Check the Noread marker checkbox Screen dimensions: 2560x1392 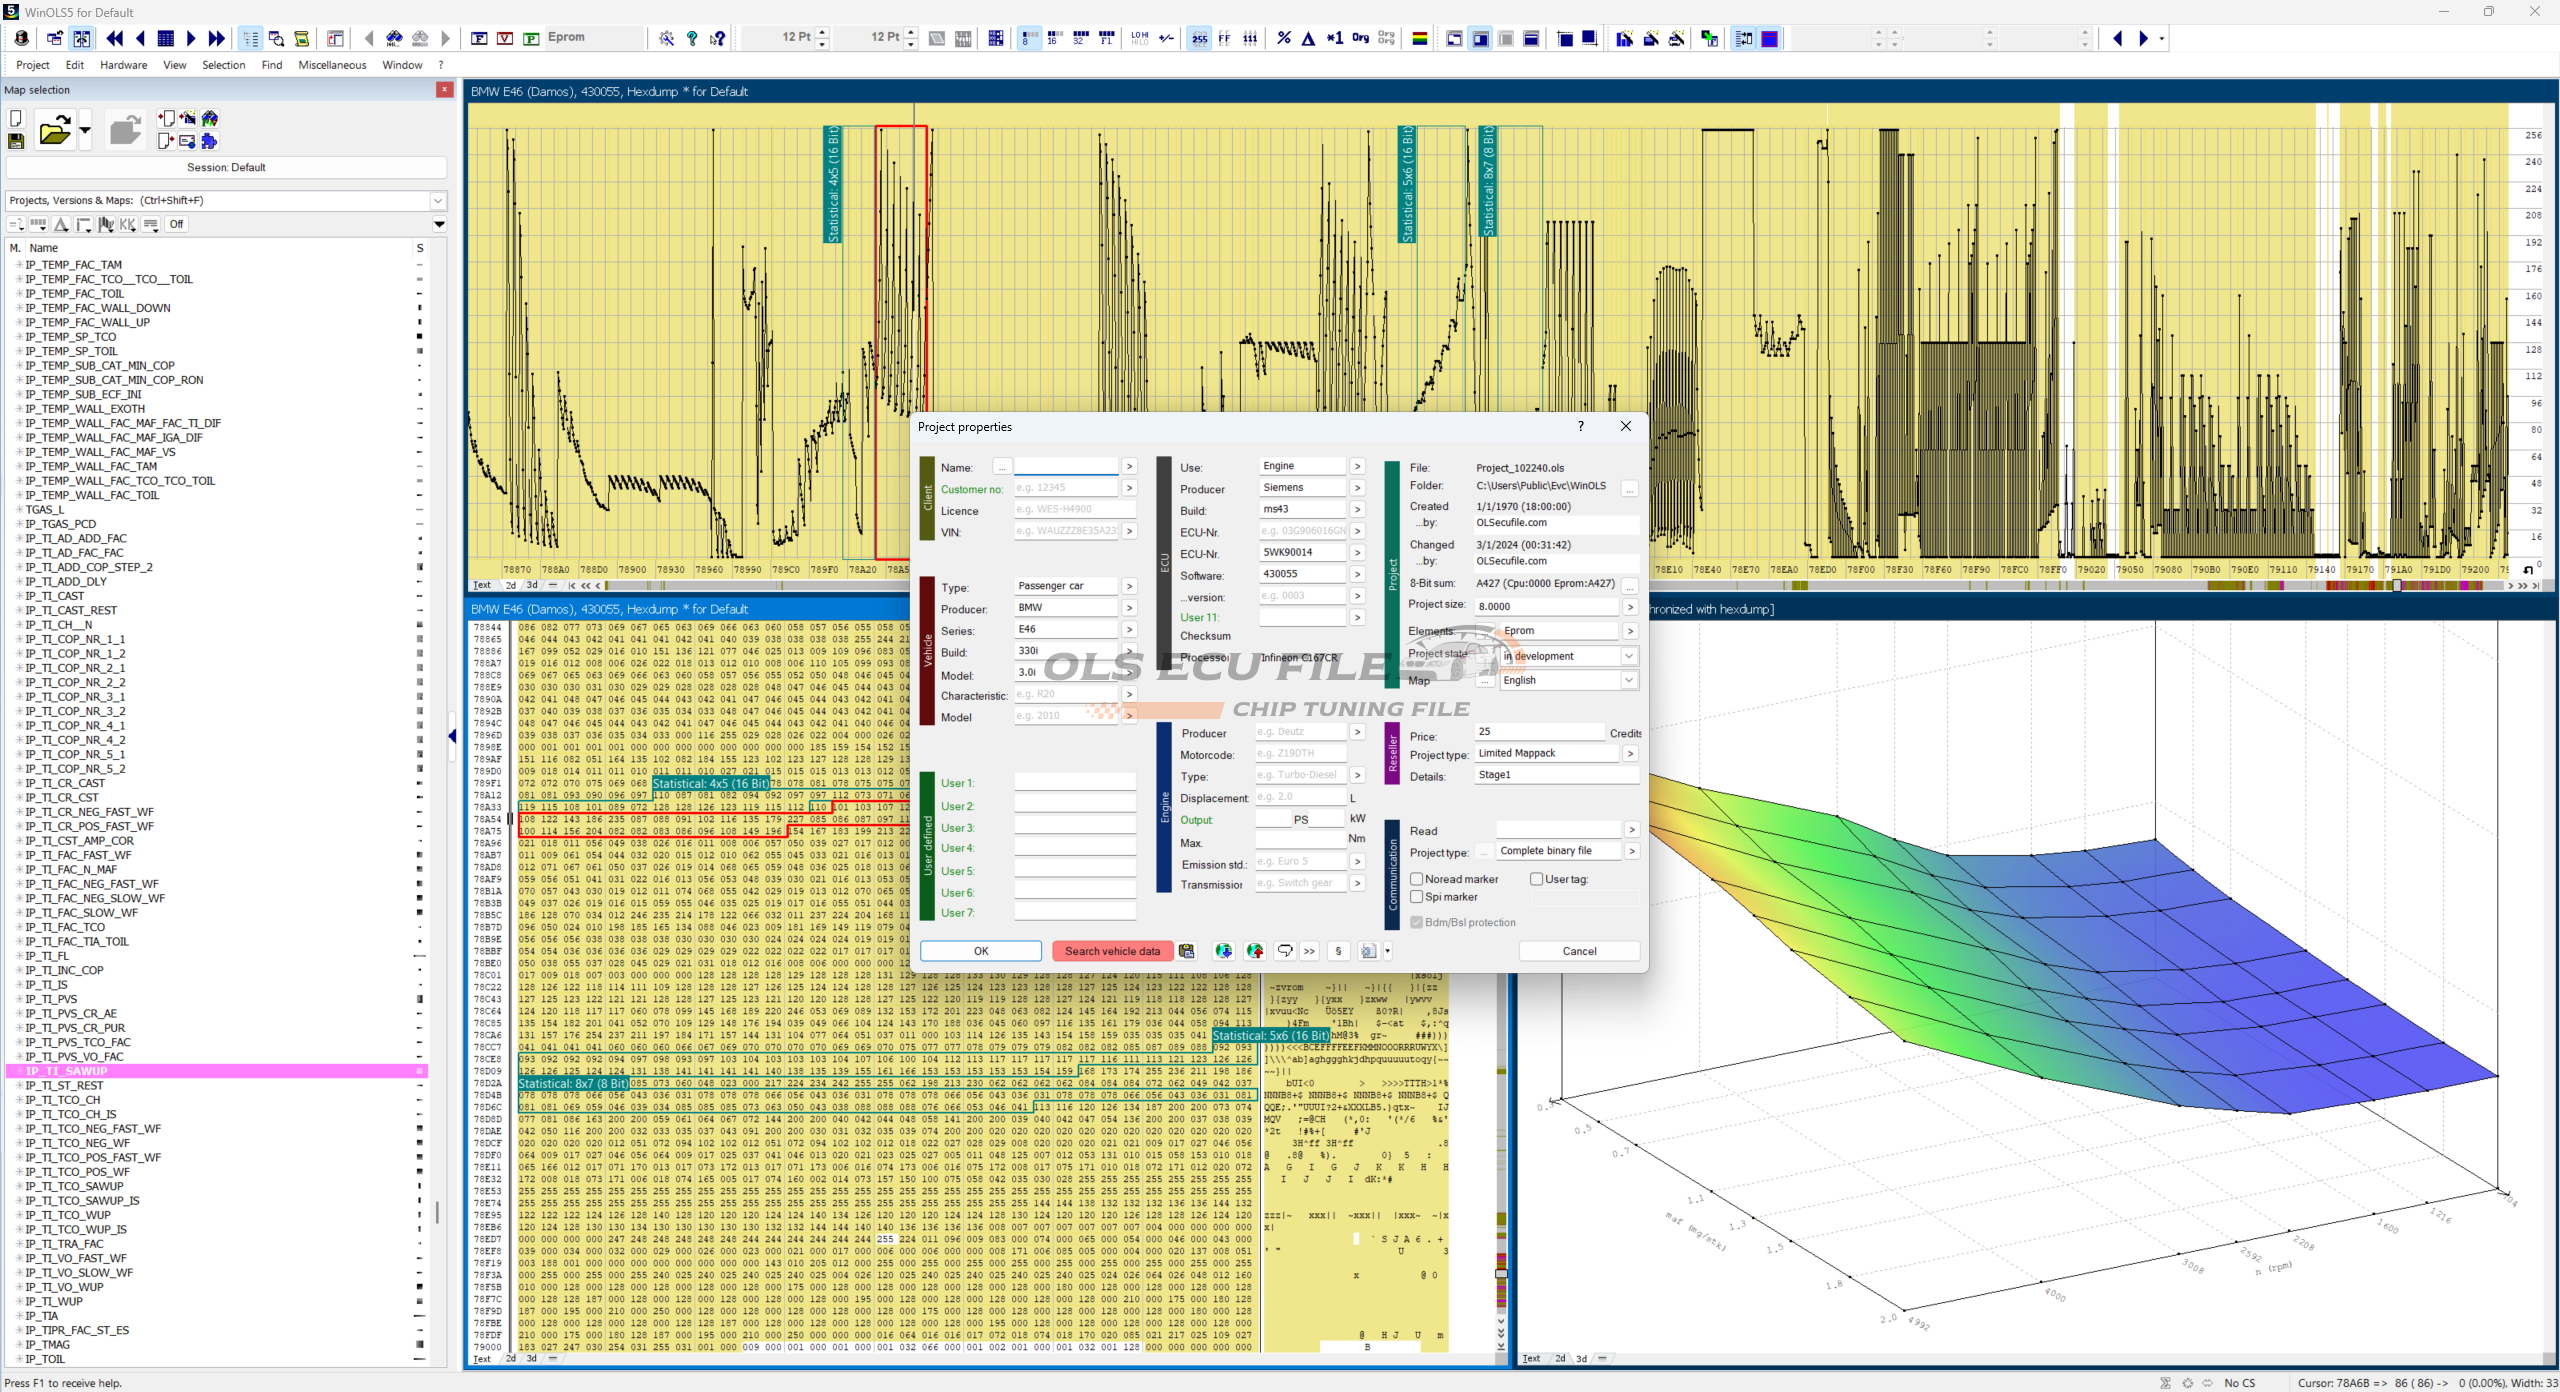[x=1416, y=879]
